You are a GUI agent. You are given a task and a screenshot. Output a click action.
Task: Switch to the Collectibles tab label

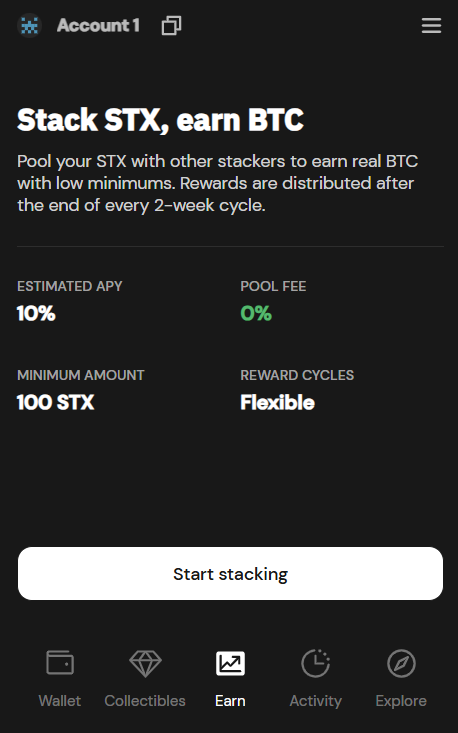(x=145, y=701)
